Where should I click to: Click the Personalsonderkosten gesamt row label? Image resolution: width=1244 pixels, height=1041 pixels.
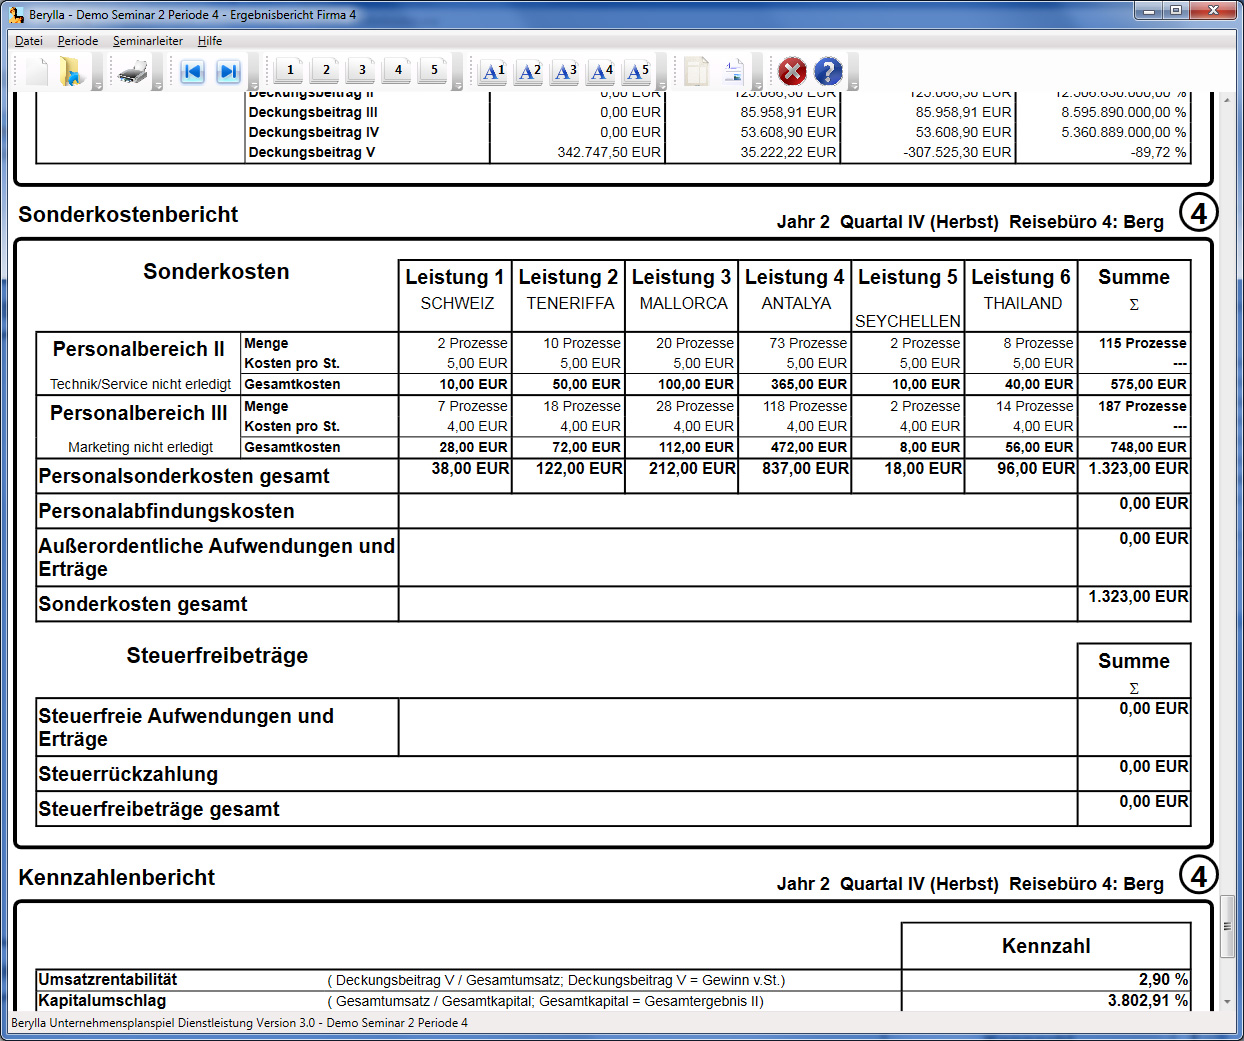point(184,477)
